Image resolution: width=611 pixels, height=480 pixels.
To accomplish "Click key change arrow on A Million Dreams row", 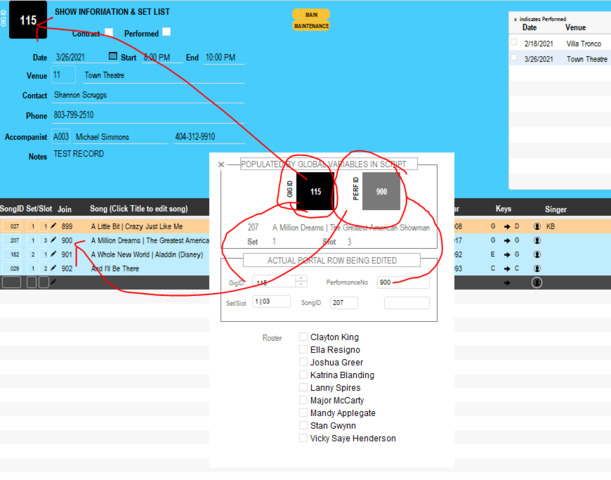I will click(x=506, y=241).
